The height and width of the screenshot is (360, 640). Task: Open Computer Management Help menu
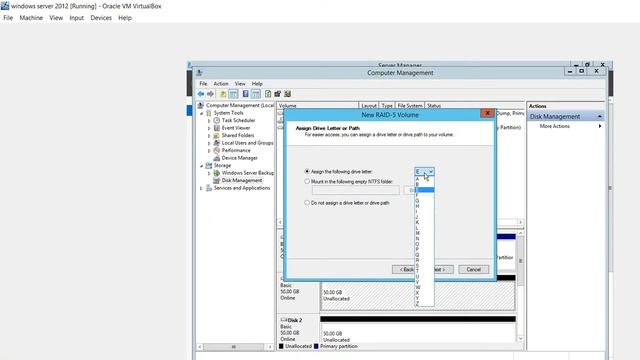(257, 84)
